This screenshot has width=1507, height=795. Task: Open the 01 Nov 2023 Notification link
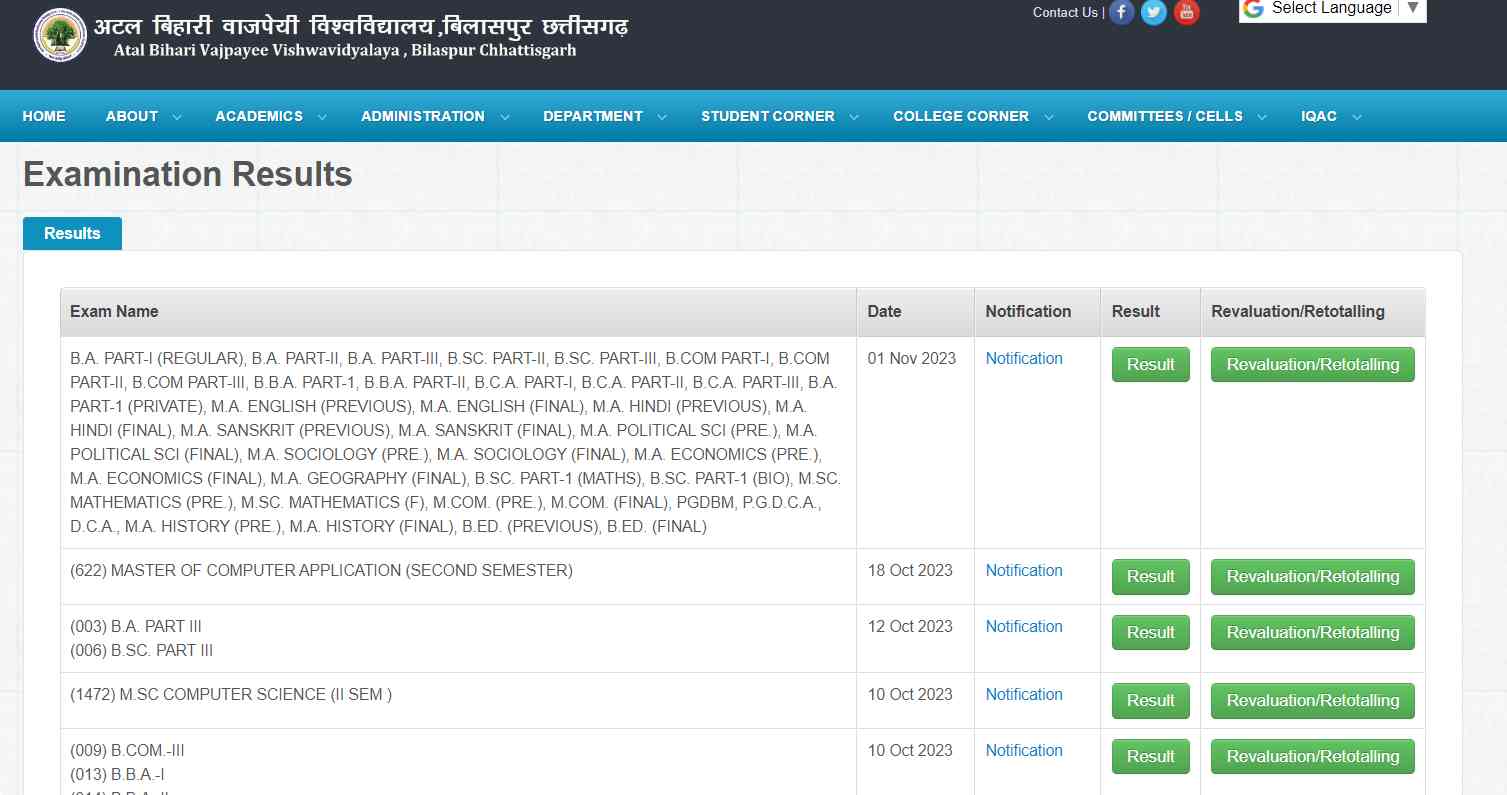pyautogui.click(x=1024, y=358)
